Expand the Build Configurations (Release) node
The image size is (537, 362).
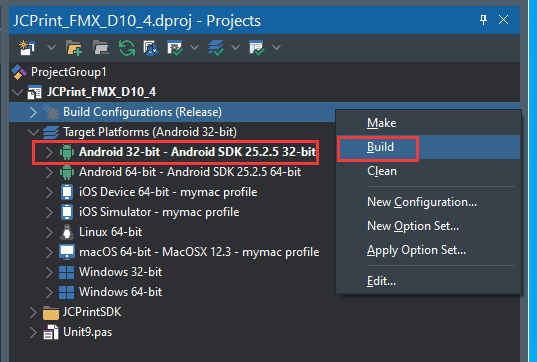pos(33,112)
